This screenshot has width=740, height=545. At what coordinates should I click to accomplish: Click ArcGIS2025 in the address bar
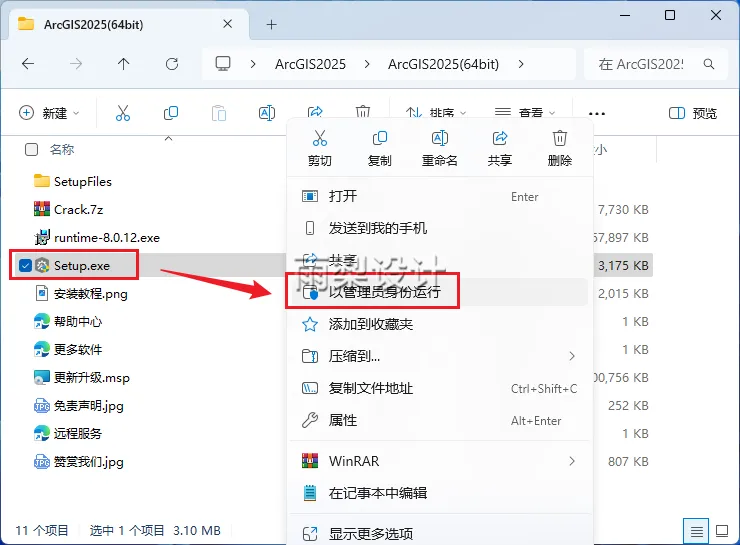click(x=311, y=64)
